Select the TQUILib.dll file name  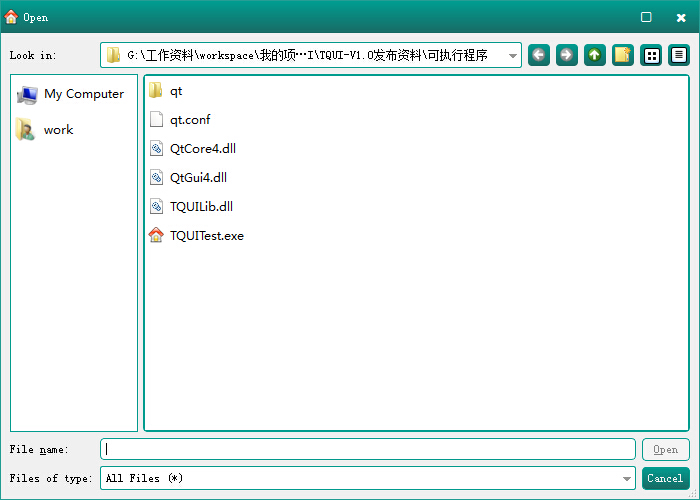tap(201, 206)
